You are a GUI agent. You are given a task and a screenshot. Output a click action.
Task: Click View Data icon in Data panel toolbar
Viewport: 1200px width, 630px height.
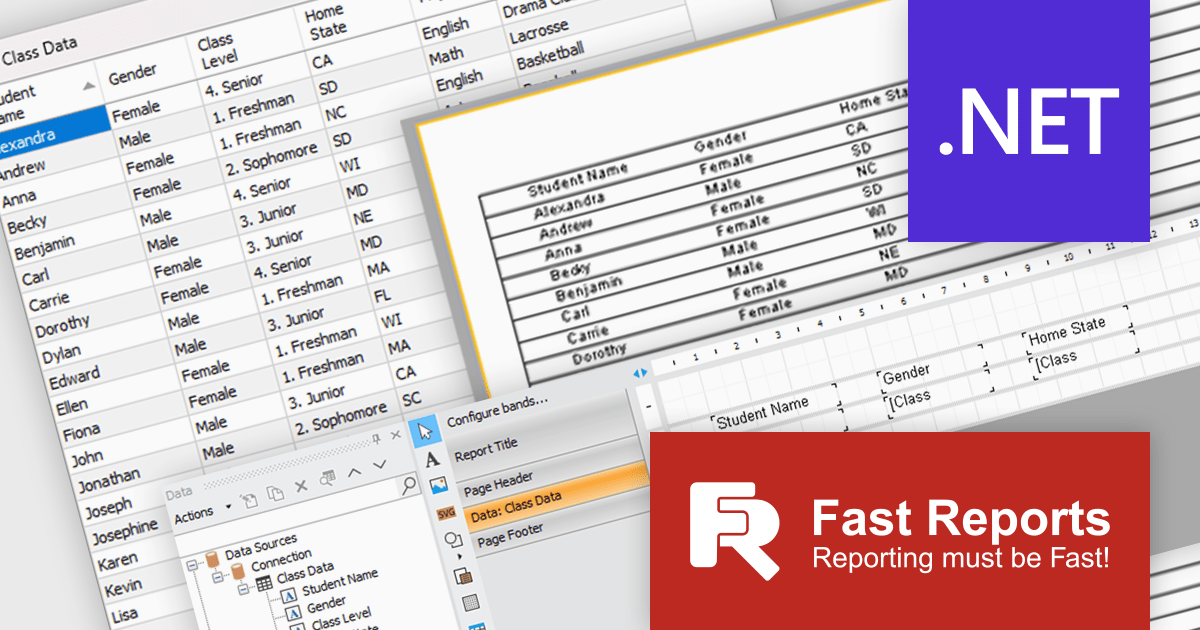[327, 479]
